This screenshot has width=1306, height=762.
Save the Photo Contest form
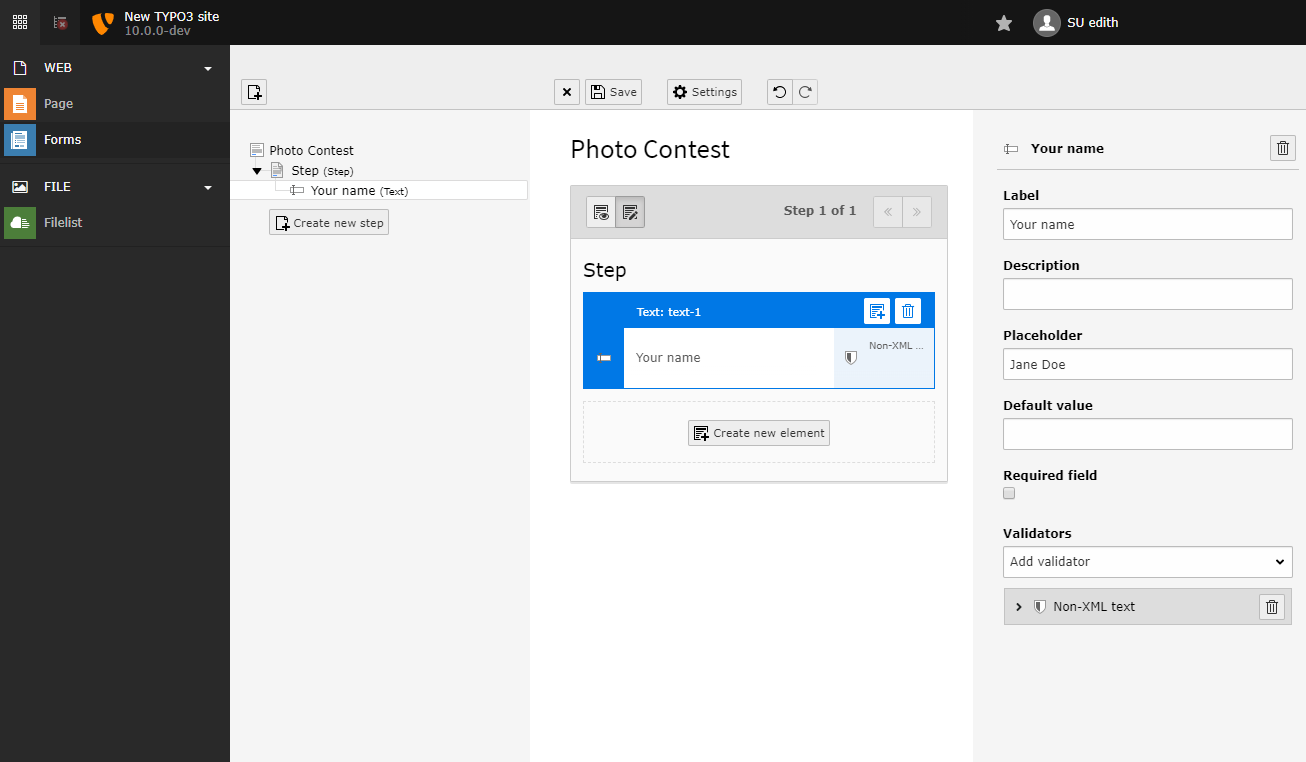pos(613,91)
